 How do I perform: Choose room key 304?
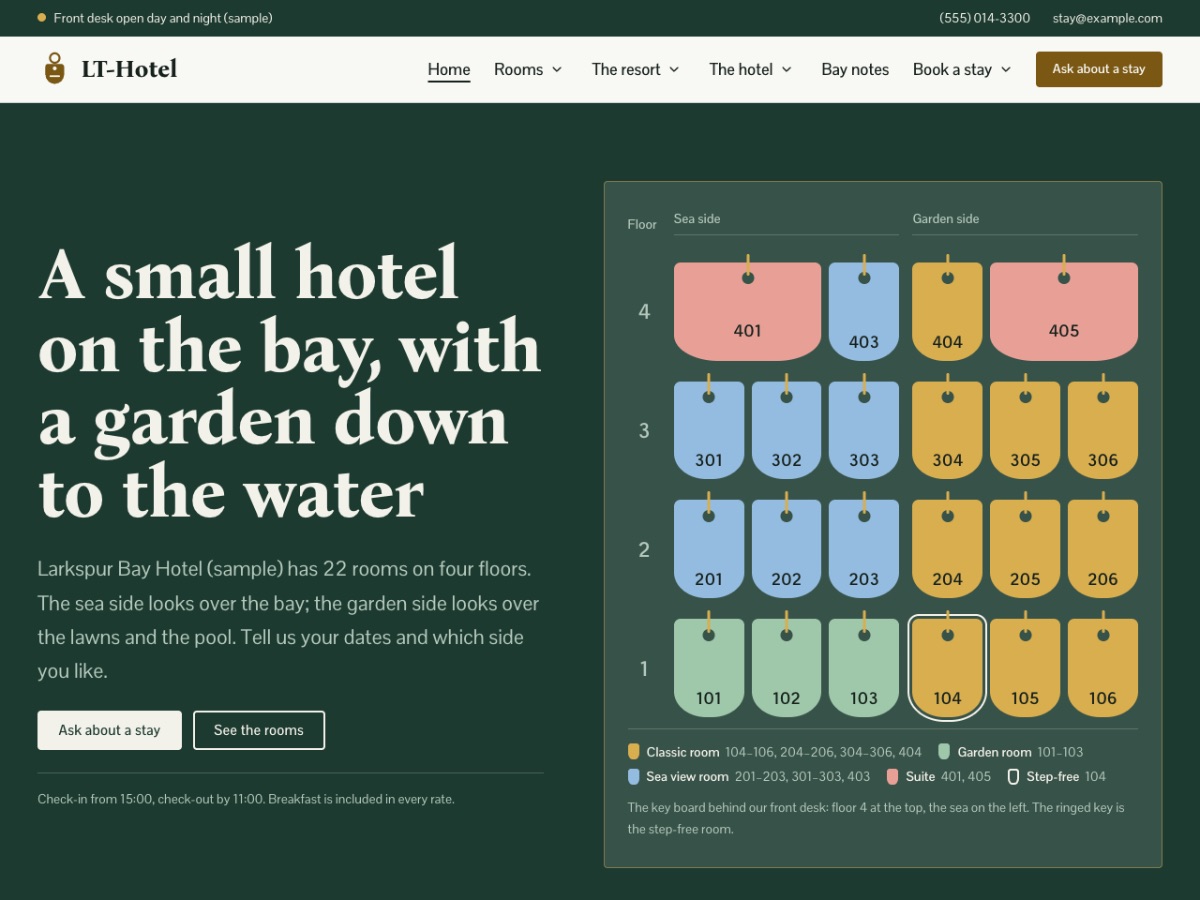(947, 430)
